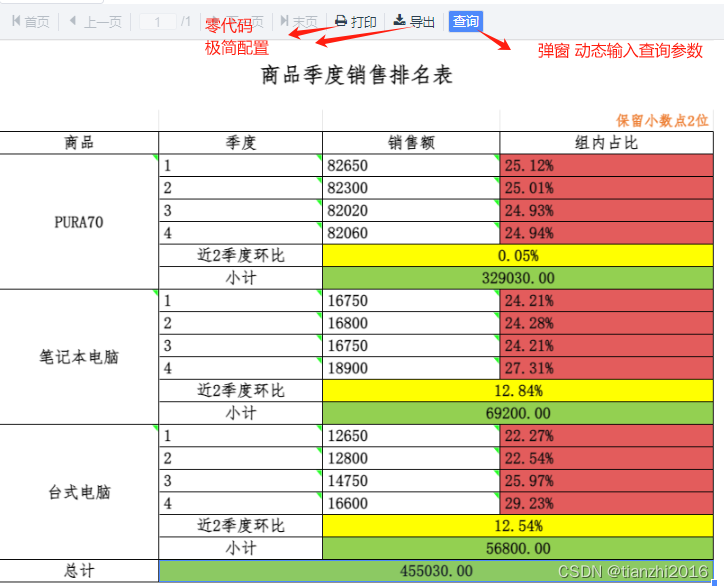Click the 小计 label under PURA70
This screenshot has height=588, width=724.
[241, 278]
